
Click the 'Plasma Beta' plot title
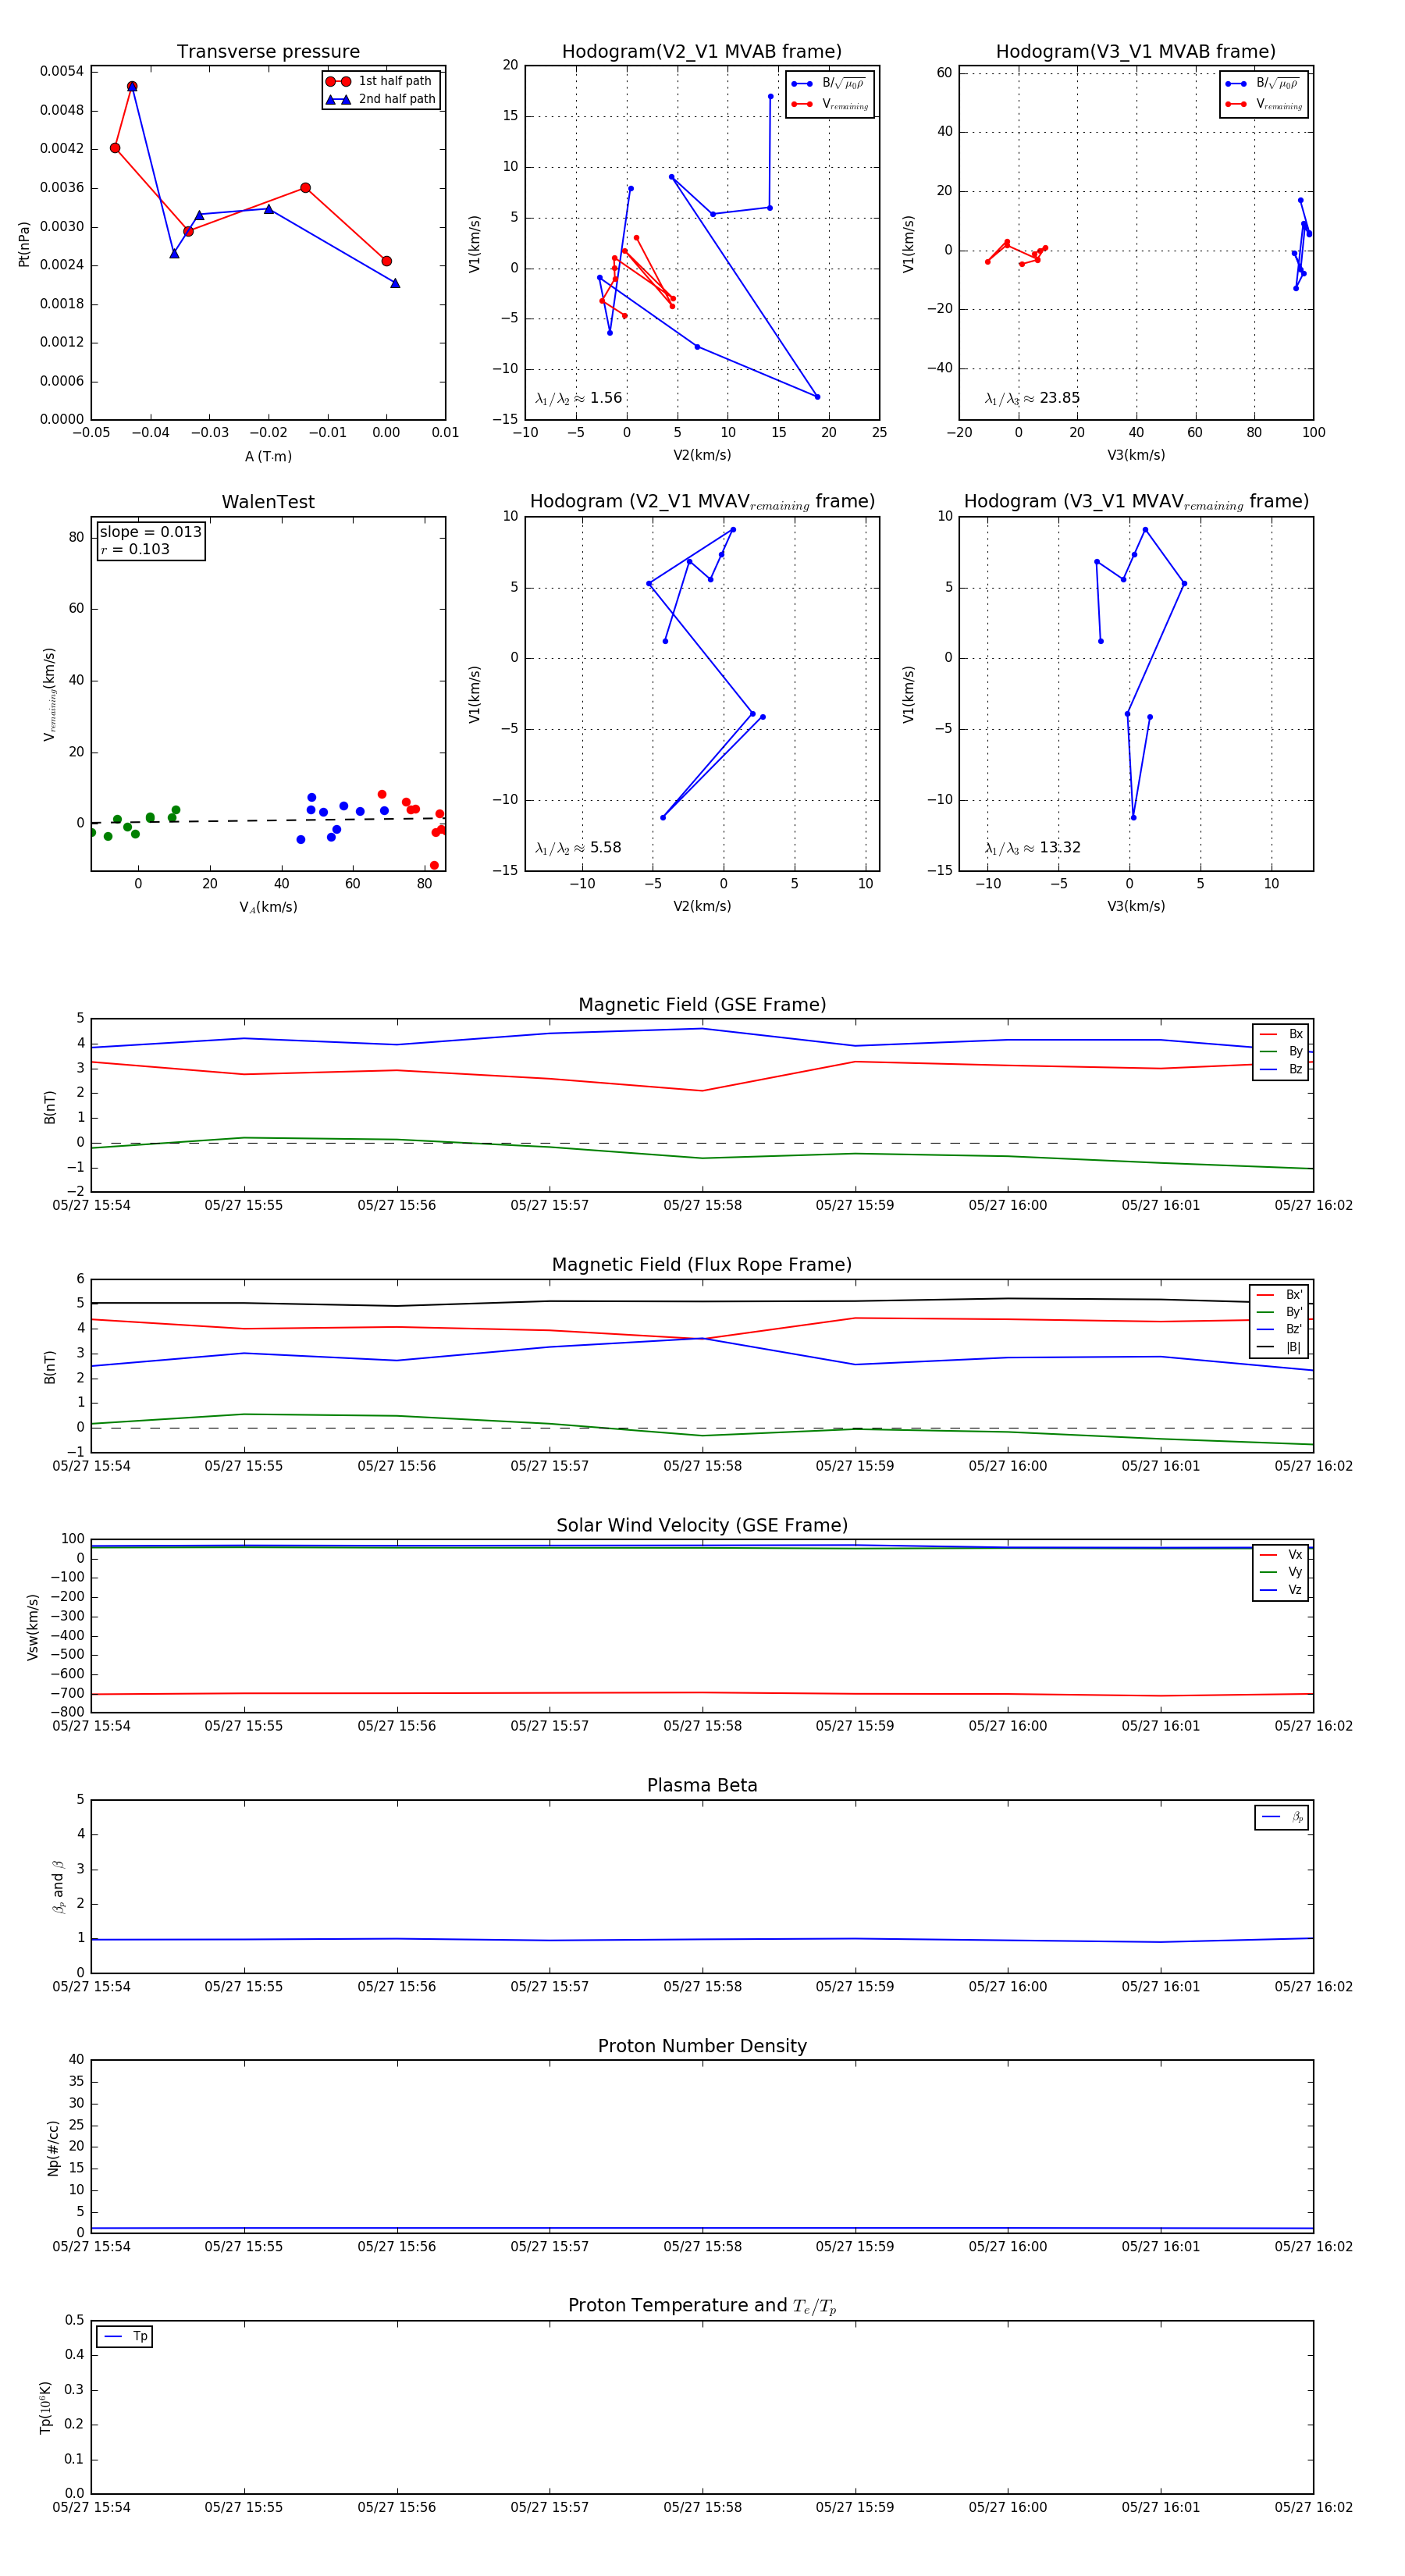pyautogui.click(x=702, y=1786)
